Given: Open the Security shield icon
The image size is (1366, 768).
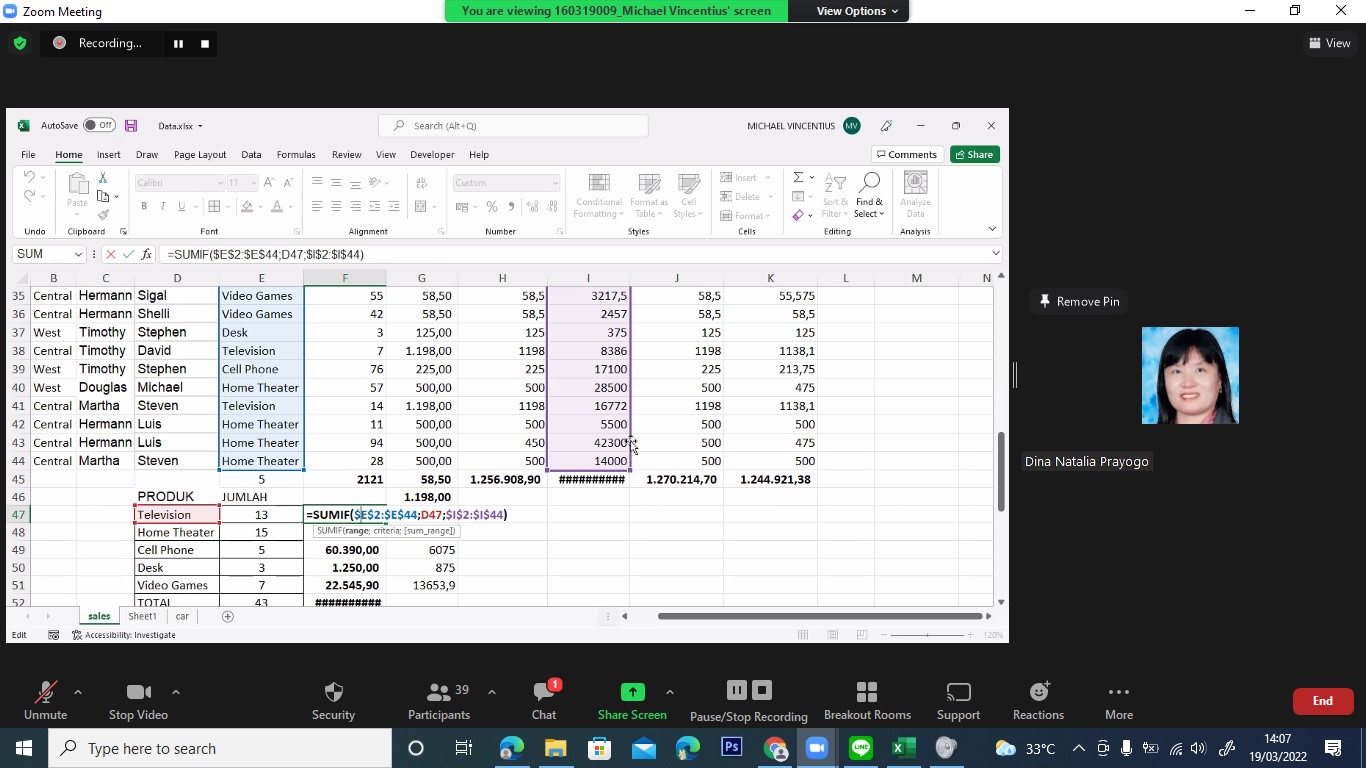Looking at the screenshot, I should (333, 692).
